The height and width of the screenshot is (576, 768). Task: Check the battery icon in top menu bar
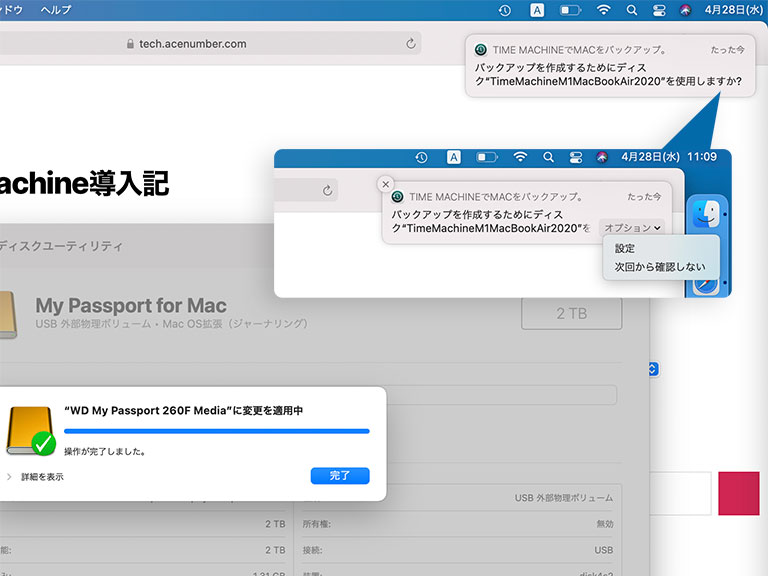tap(570, 10)
